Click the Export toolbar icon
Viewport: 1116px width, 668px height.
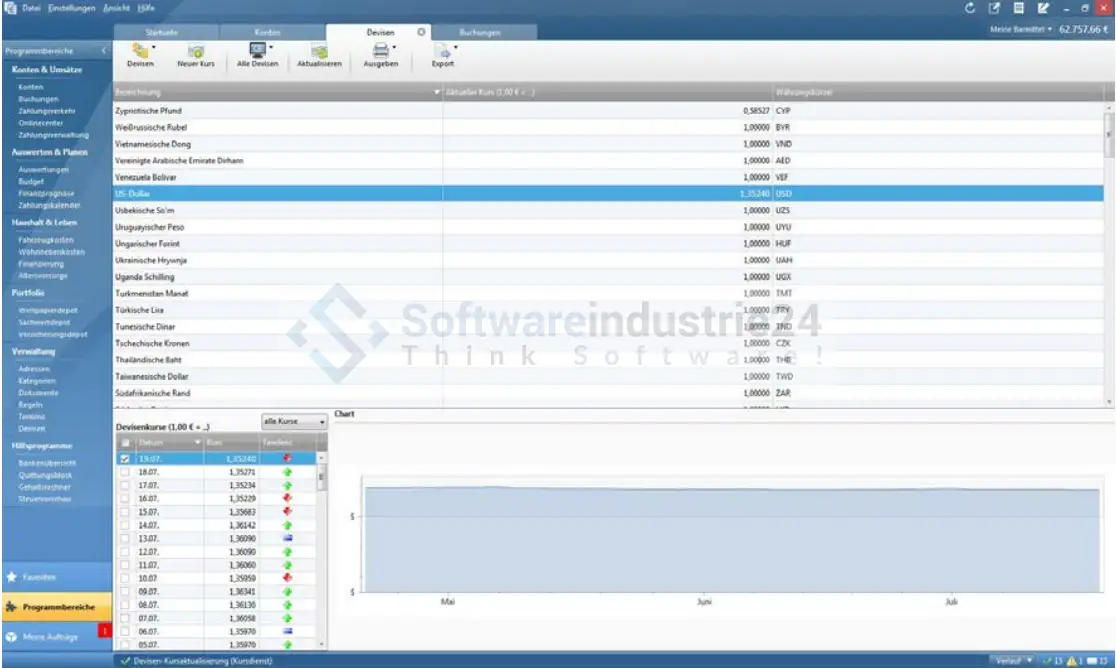442,52
